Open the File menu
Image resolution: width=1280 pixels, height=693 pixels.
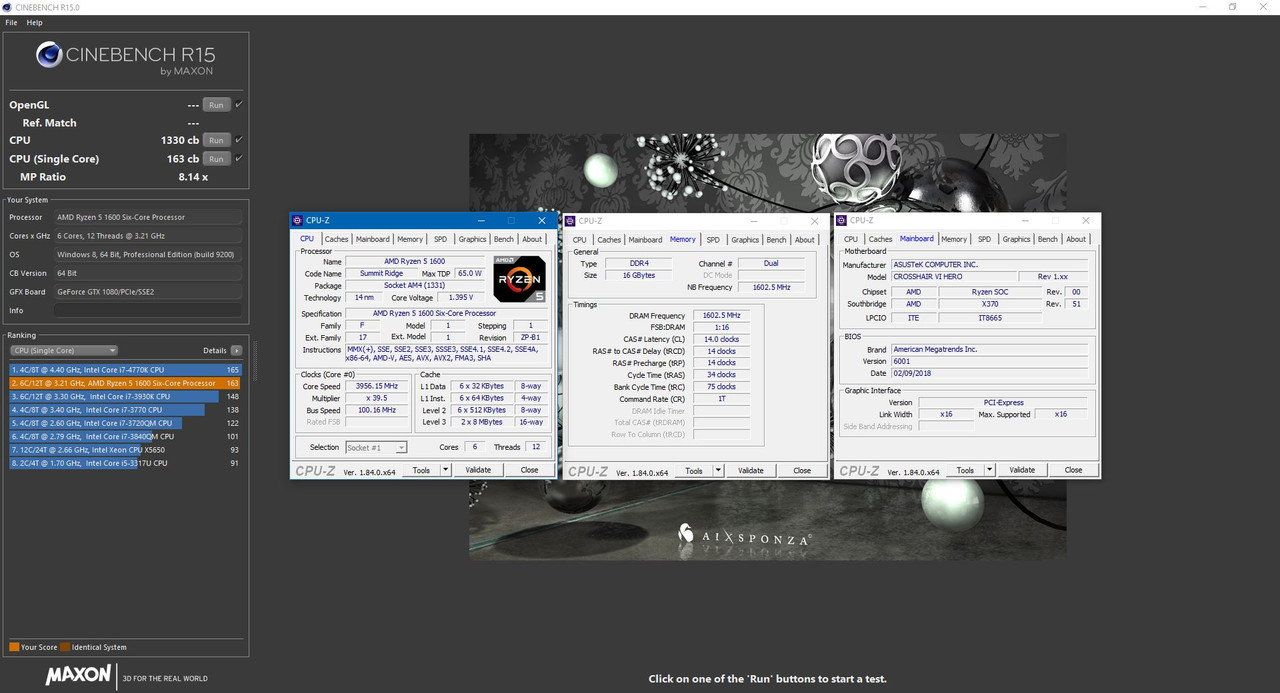pyautogui.click(x=12, y=22)
